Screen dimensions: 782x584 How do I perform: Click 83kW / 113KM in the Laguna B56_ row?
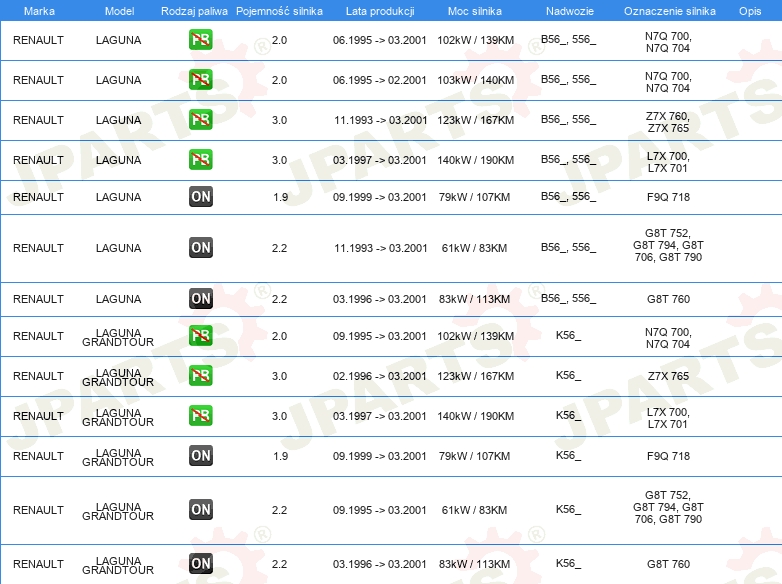click(474, 299)
